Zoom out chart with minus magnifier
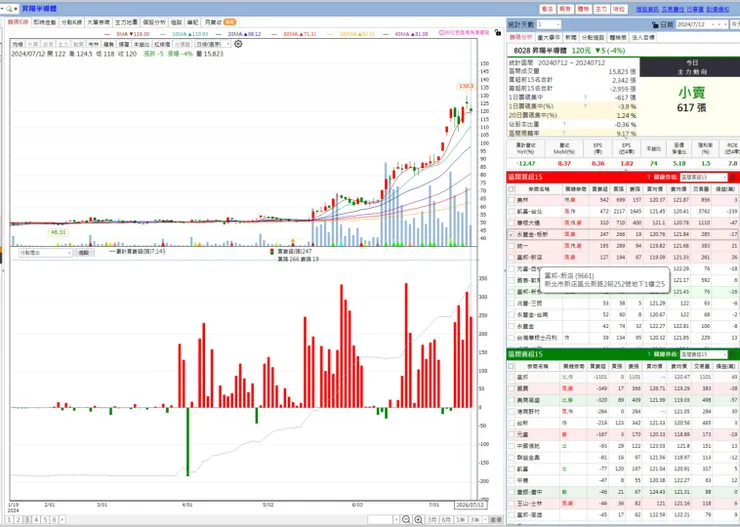The width and height of the screenshot is (740, 527). tap(406, 519)
